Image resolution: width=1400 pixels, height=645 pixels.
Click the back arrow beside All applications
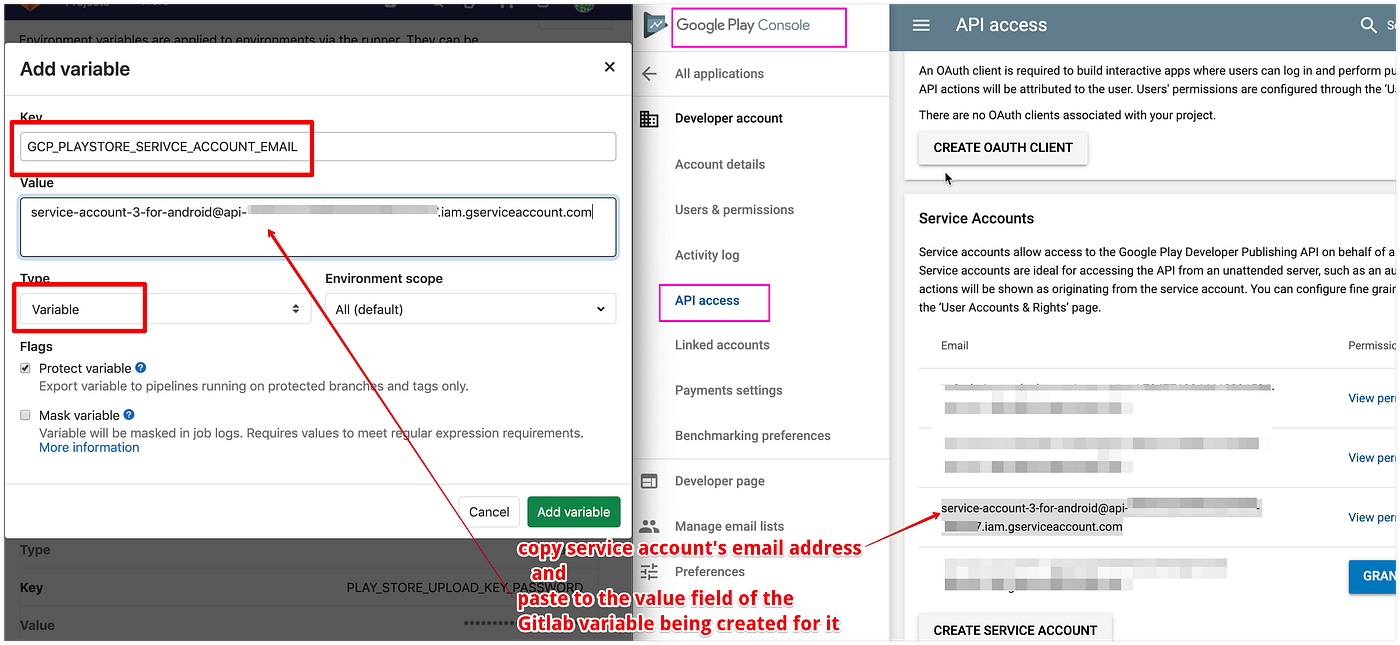coord(649,73)
